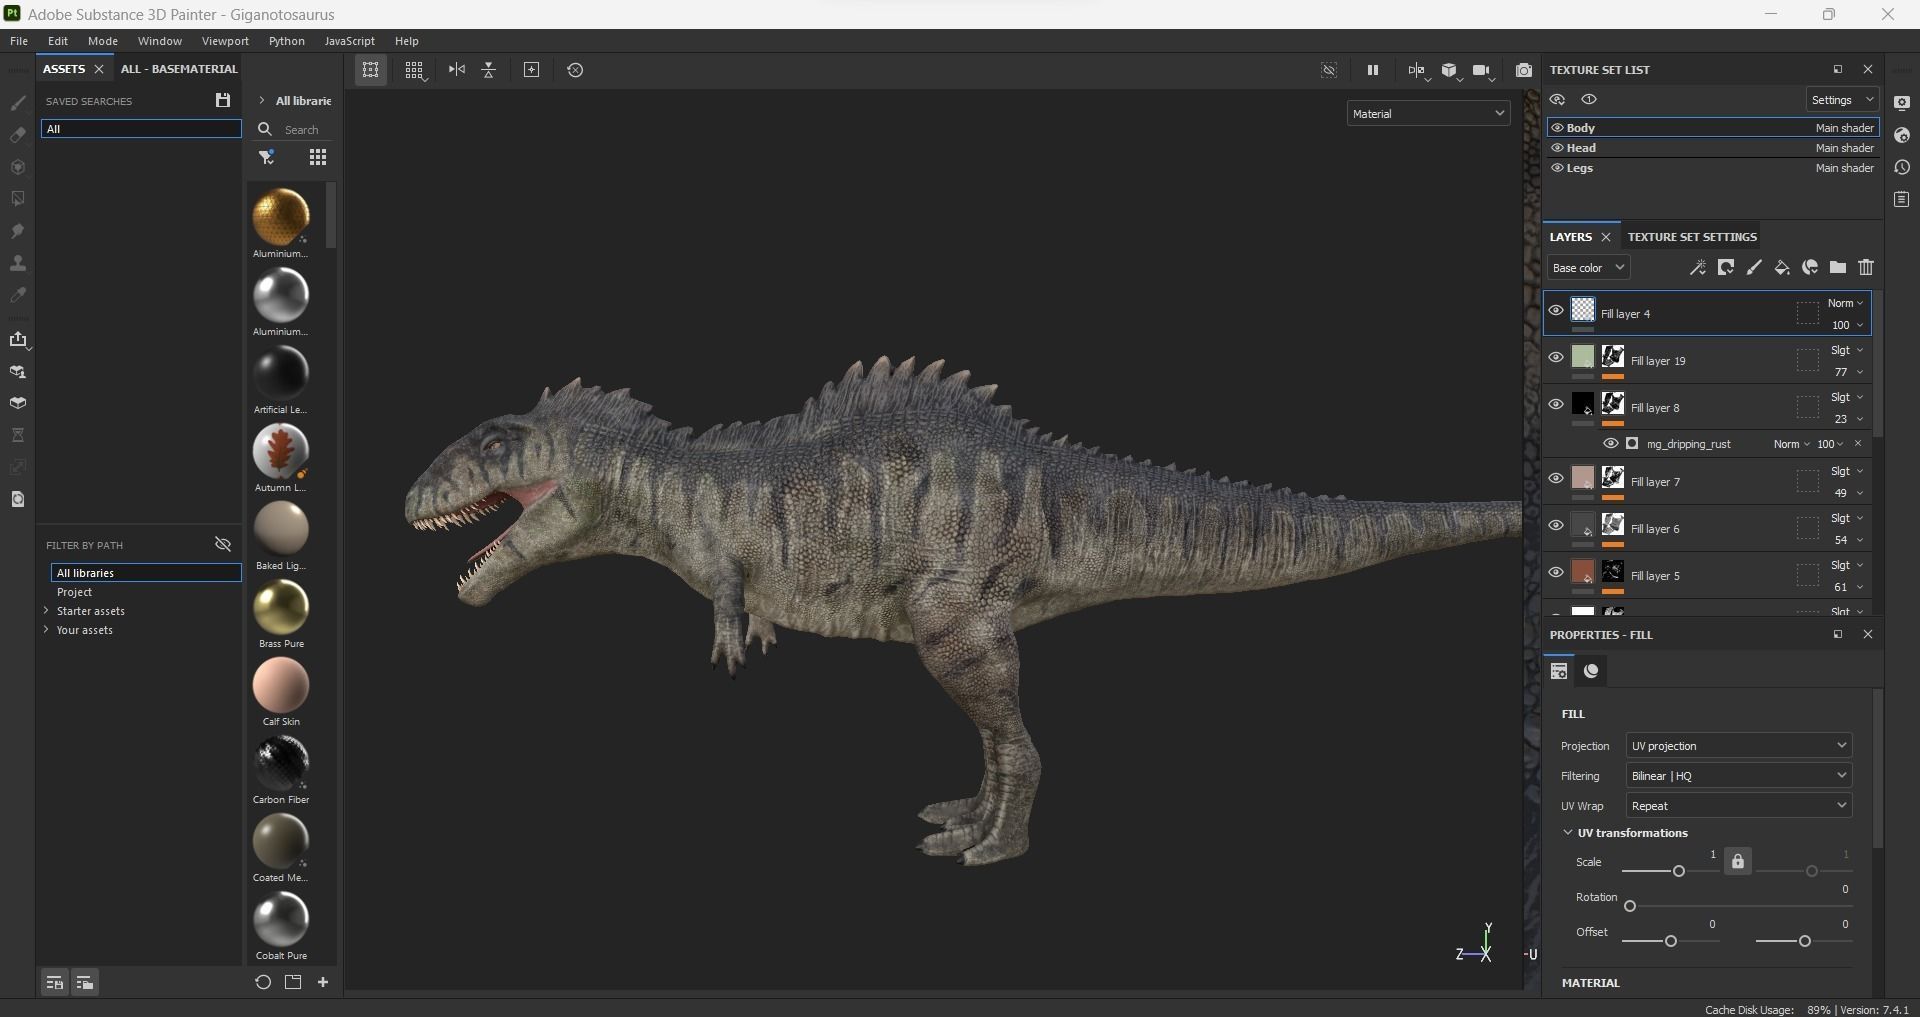The height and width of the screenshot is (1017, 1920).
Task: Toggle Body texture set visibility
Action: click(1557, 128)
